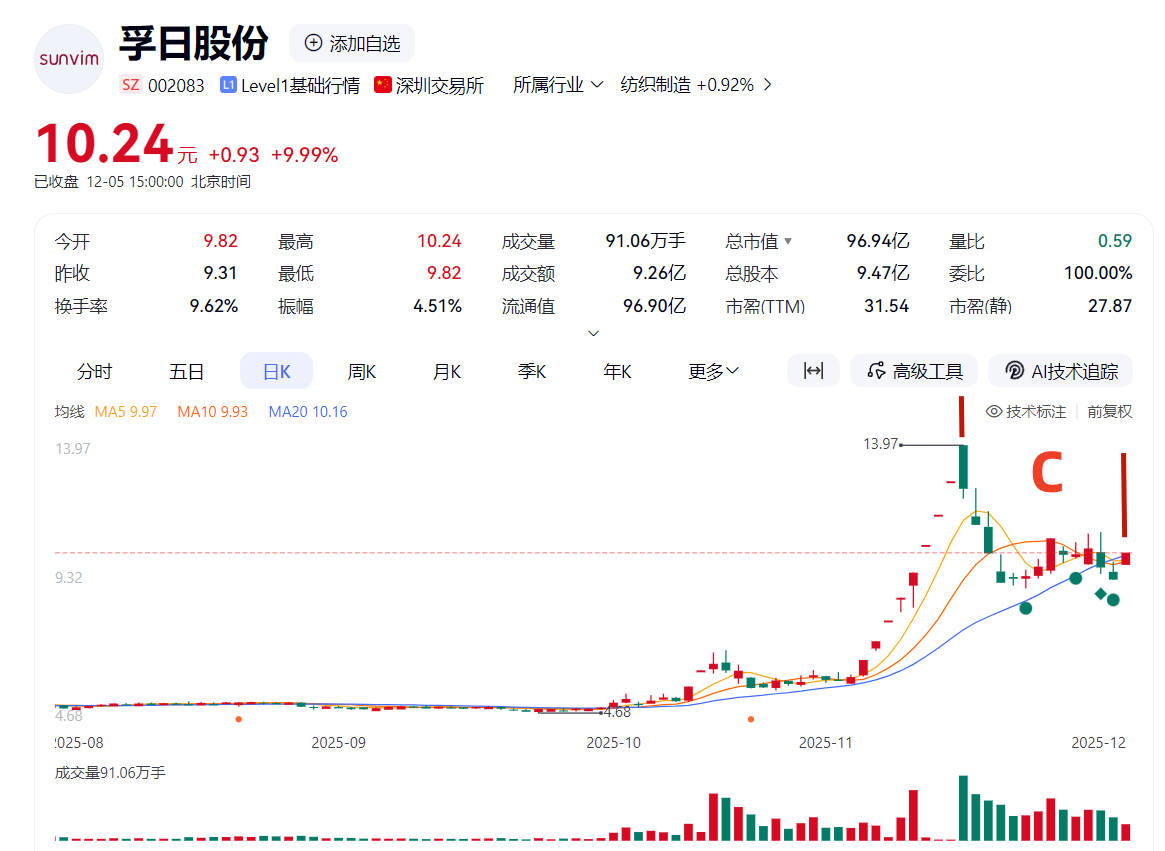Click the MA10 9.93 legend
This screenshot has height=851, width=1165.
pyautogui.click(x=212, y=412)
